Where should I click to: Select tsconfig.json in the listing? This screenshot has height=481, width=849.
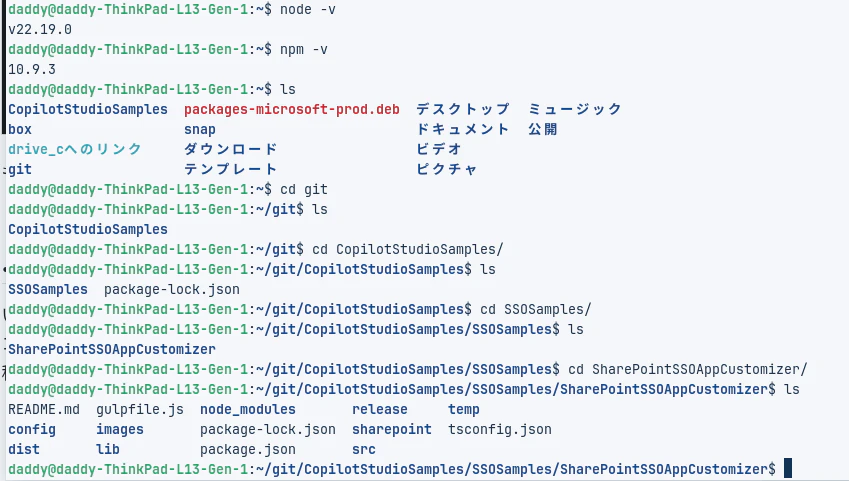tap(500, 430)
